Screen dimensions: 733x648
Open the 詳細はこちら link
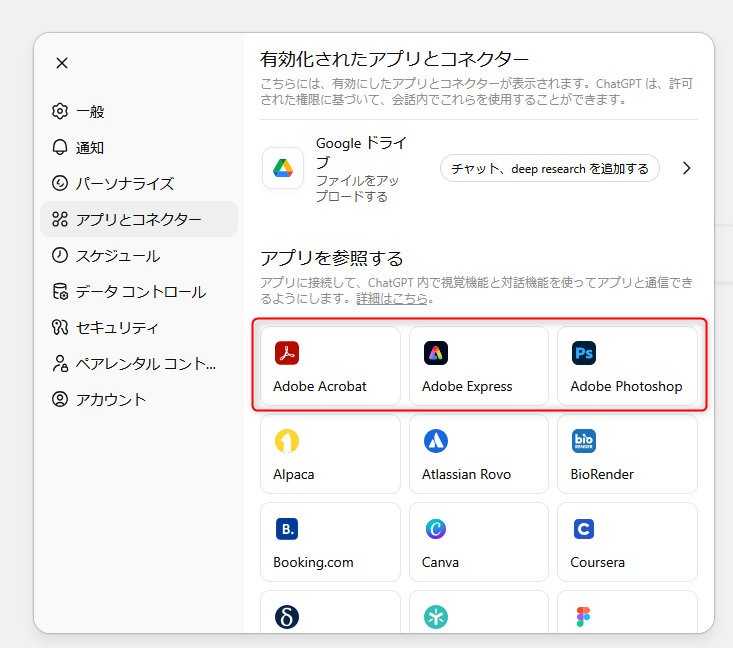394,299
